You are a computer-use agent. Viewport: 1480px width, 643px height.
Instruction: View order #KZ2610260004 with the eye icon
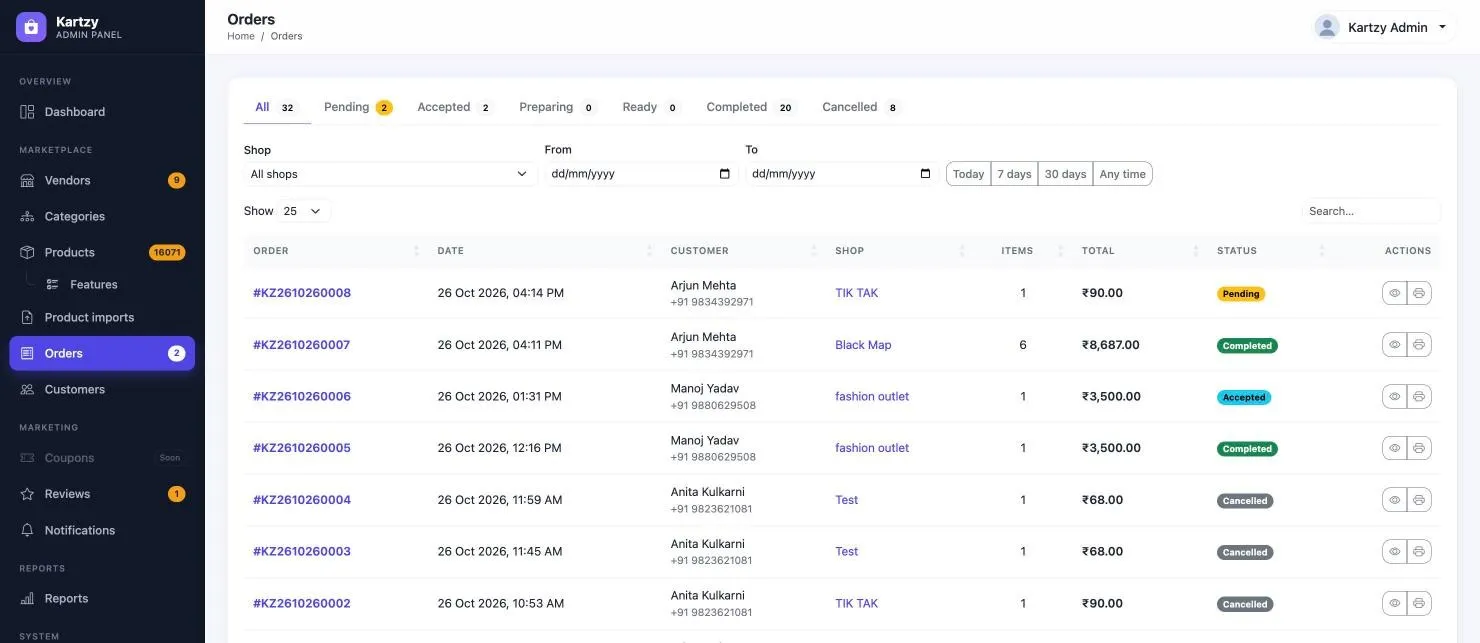pos(1394,500)
